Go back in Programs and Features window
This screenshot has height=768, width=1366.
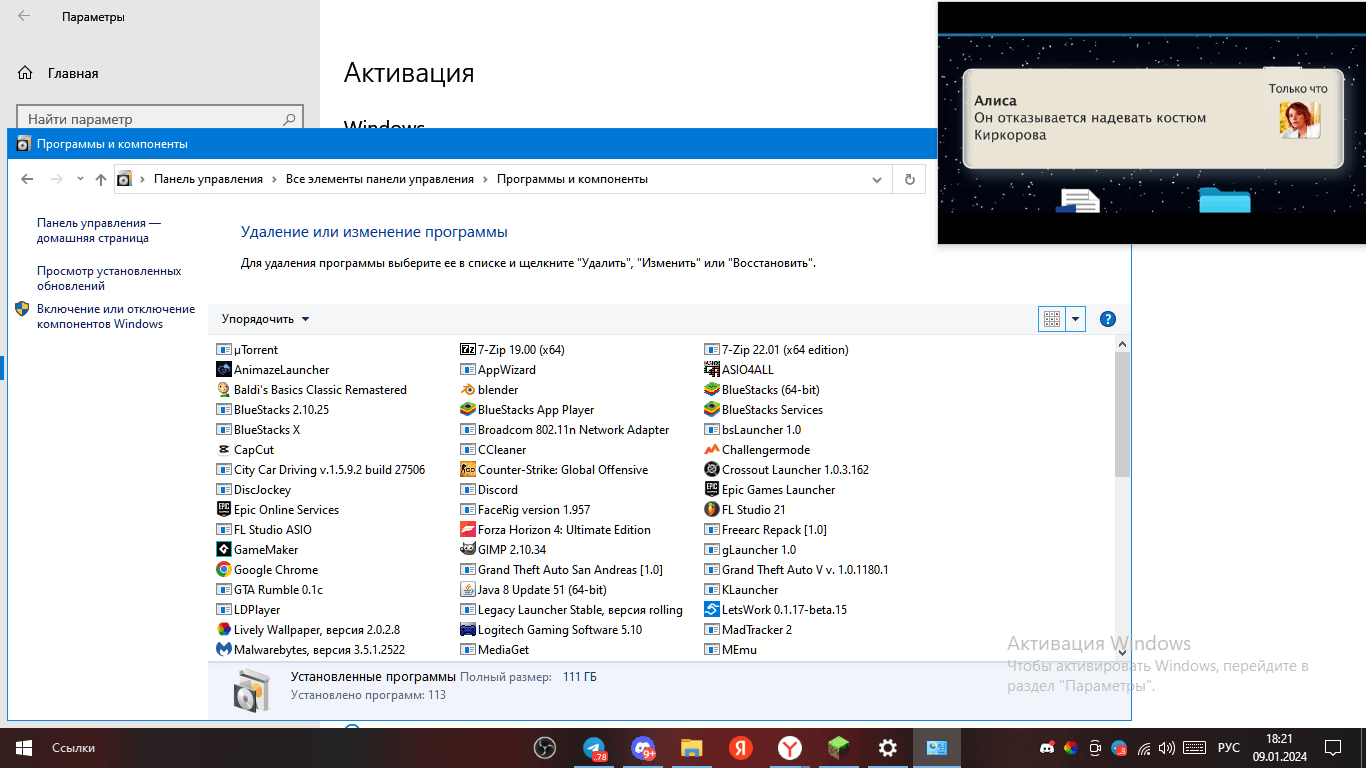27,179
